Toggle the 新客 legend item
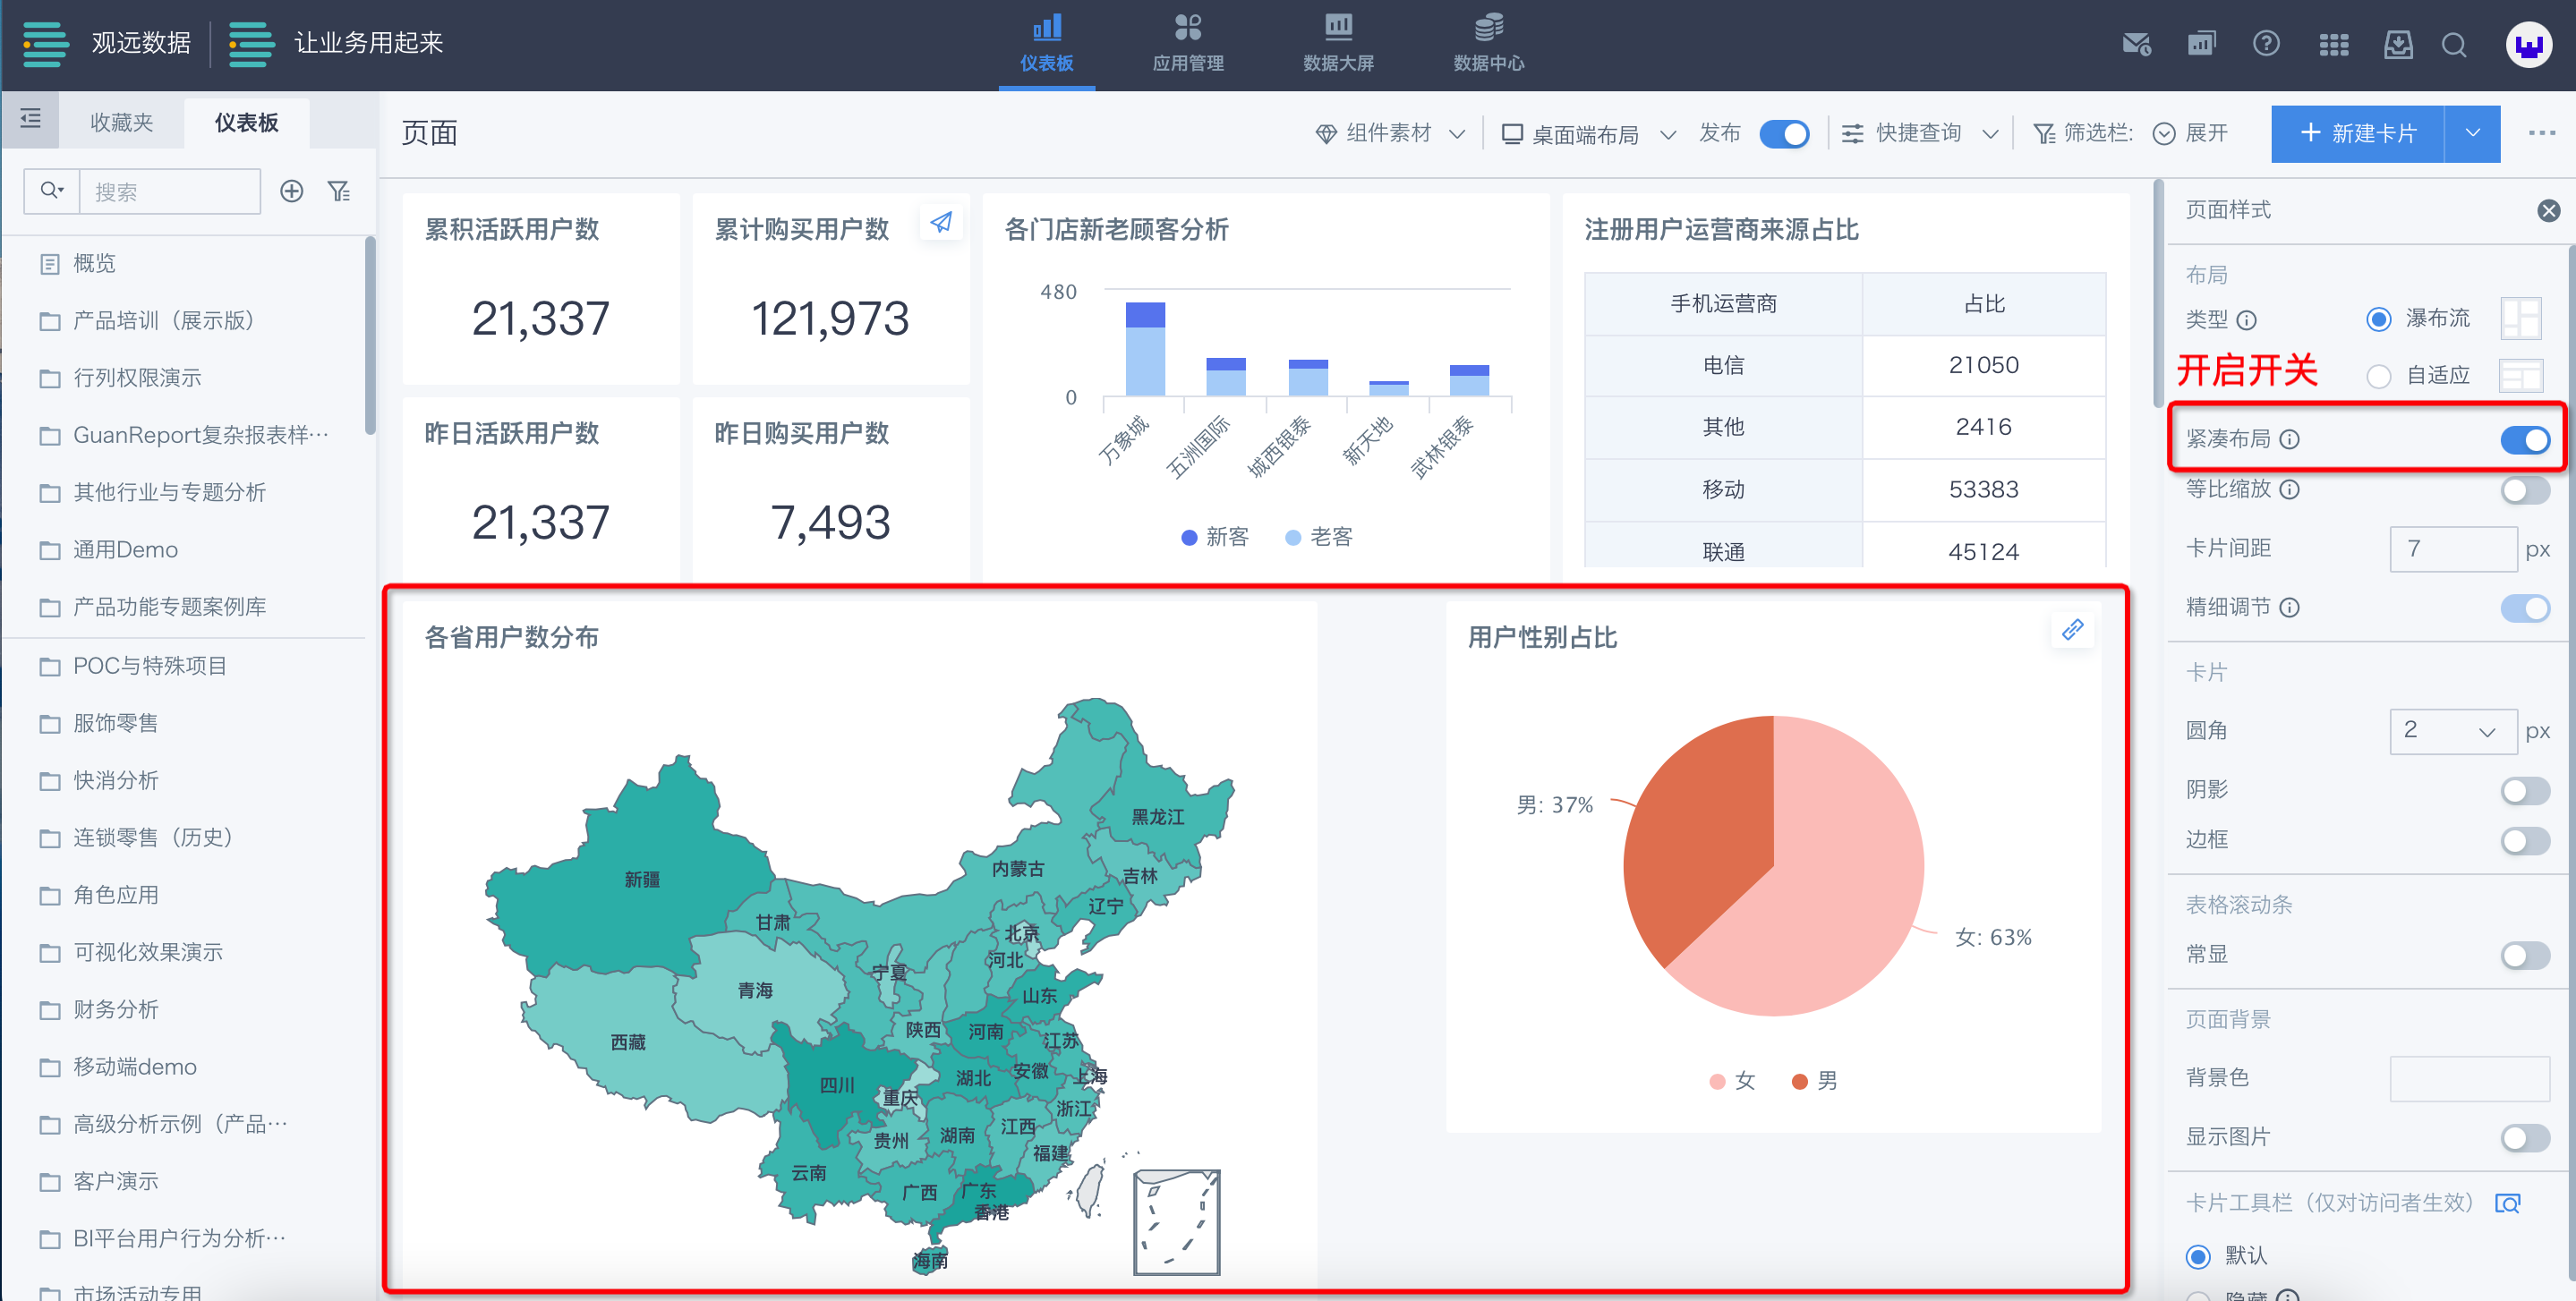This screenshot has height=1301, width=2576. point(1214,538)
